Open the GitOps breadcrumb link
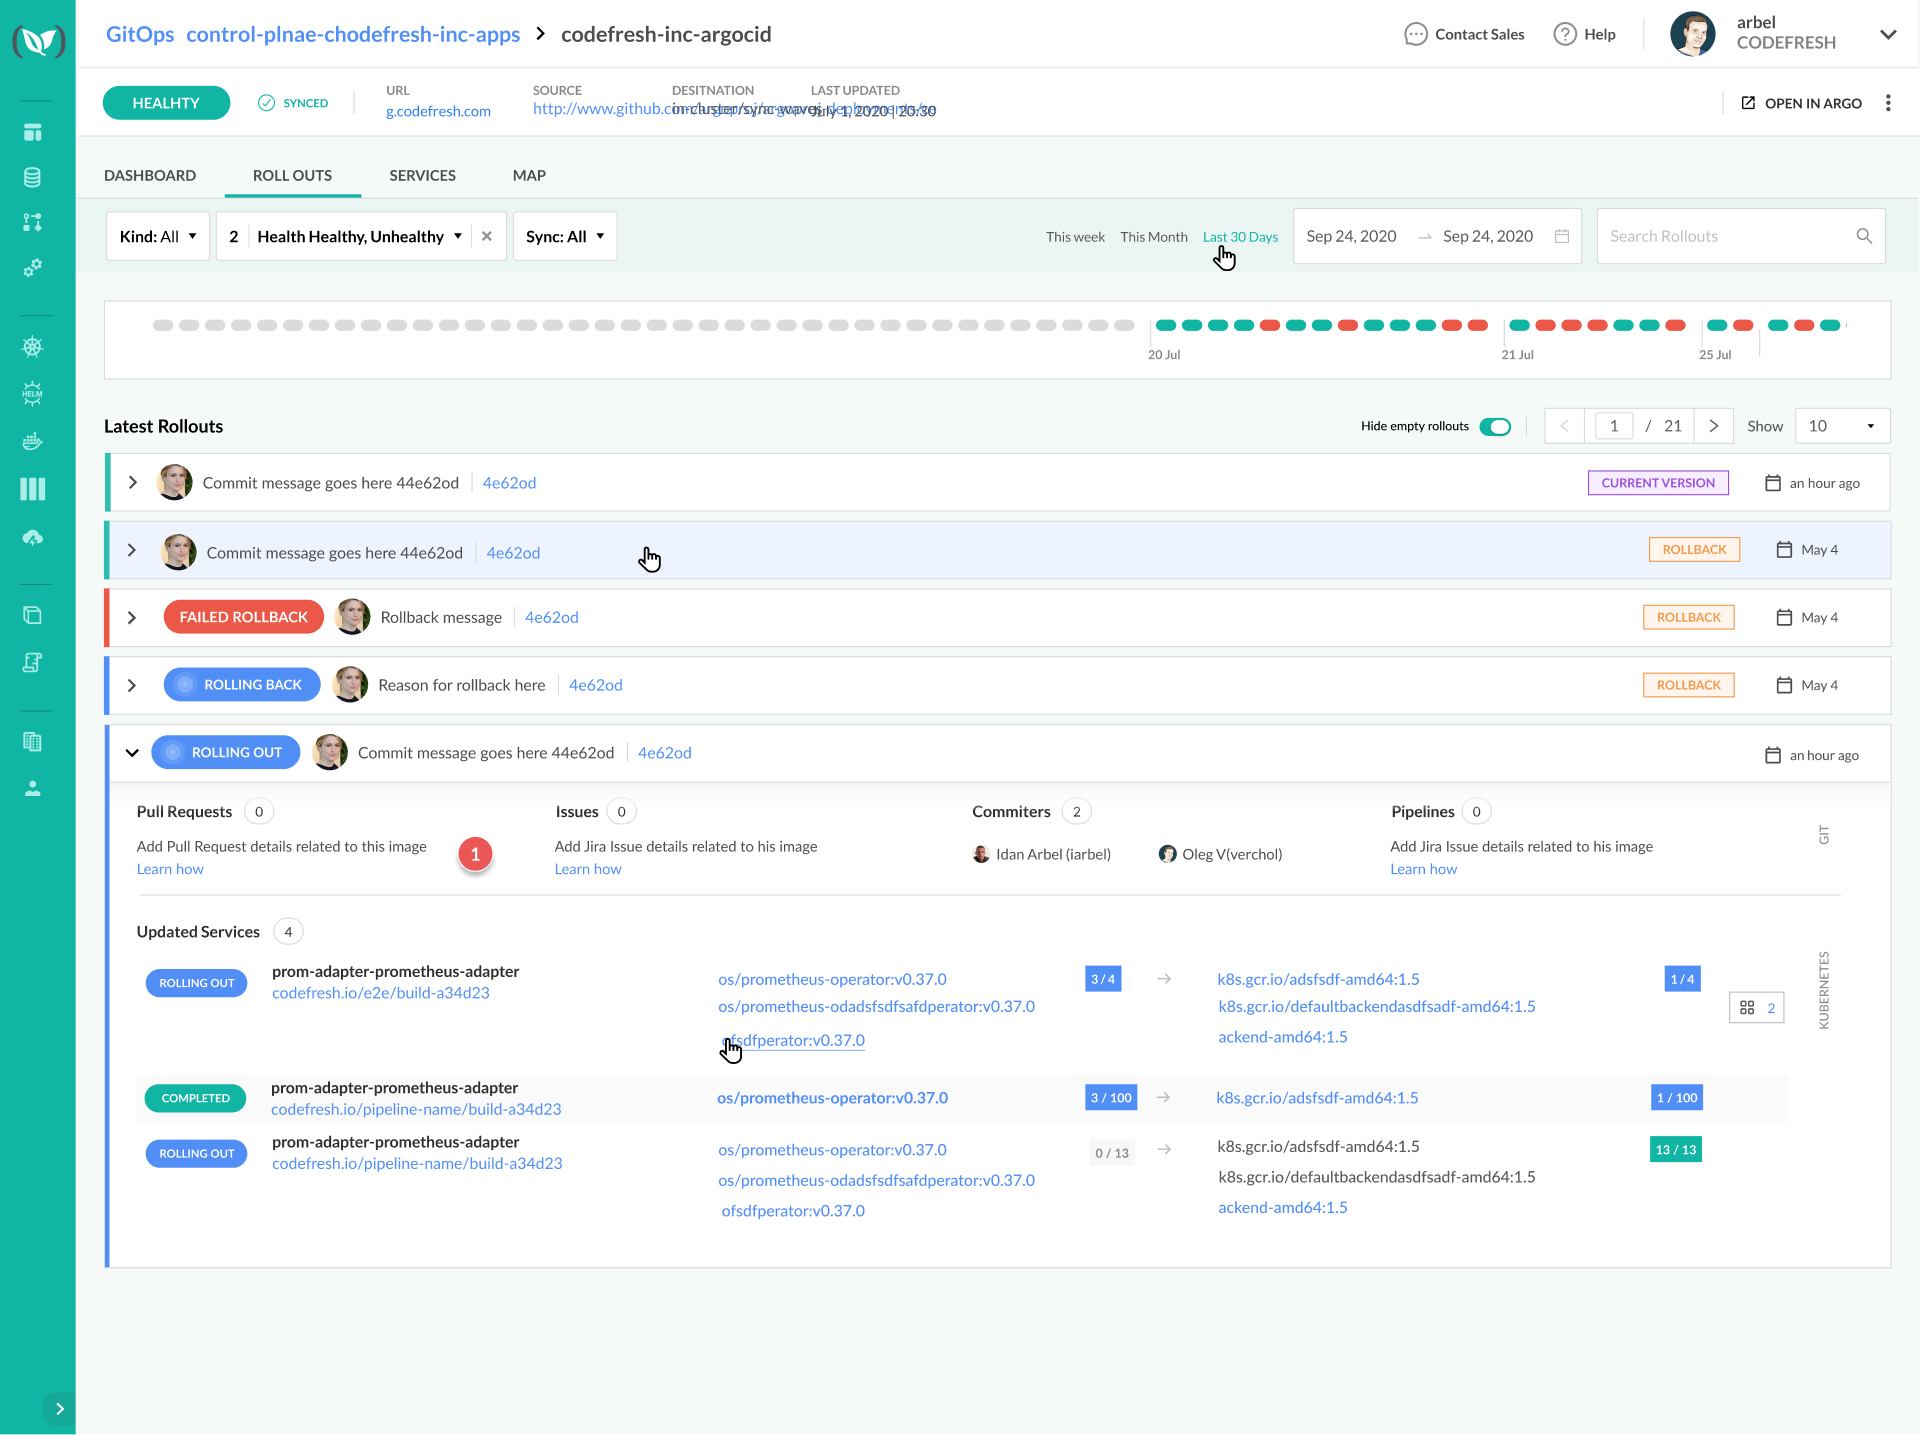 click(x=140, y=34)
